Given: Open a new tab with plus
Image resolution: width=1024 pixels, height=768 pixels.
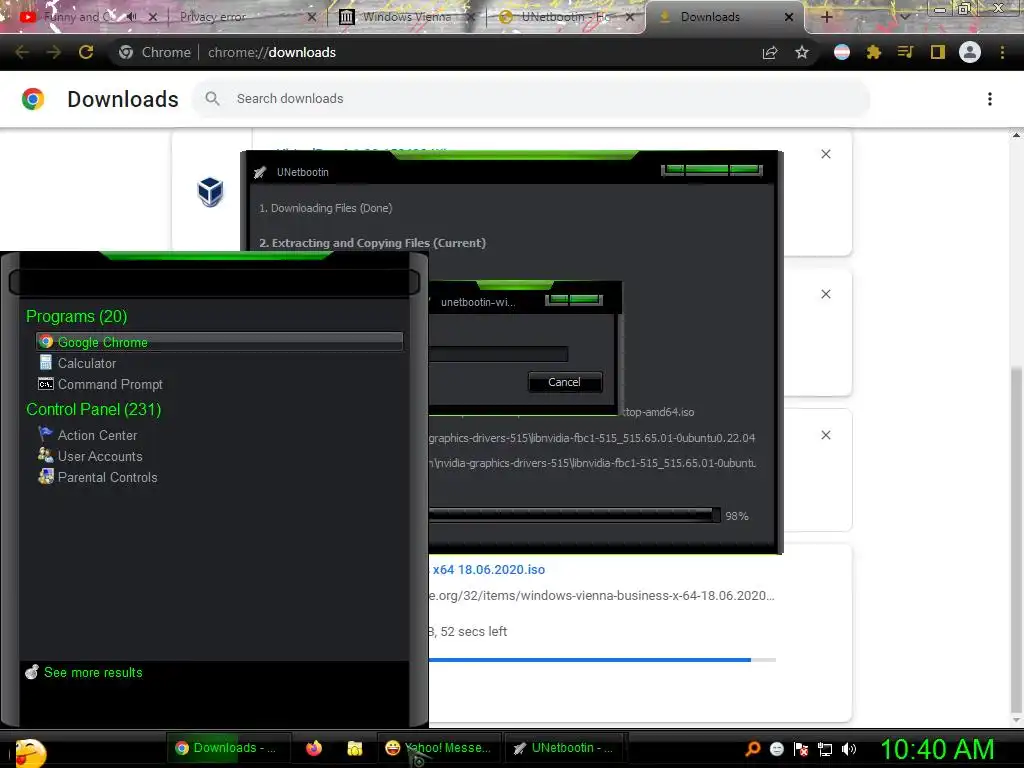Looking at the screenshot, I should (826, 17).
